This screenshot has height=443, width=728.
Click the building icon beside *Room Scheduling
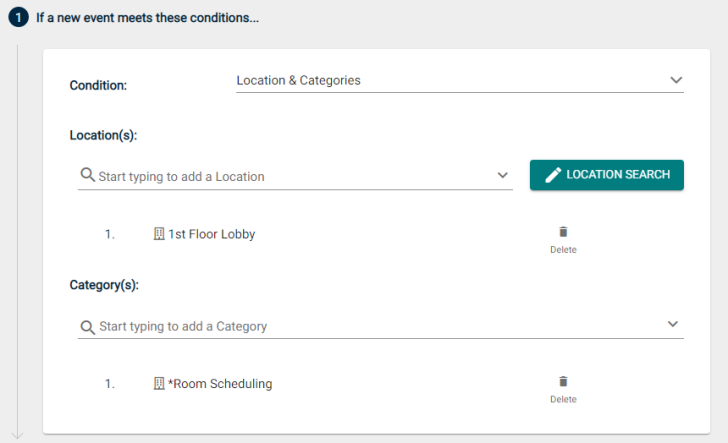[x=159, y=383]
